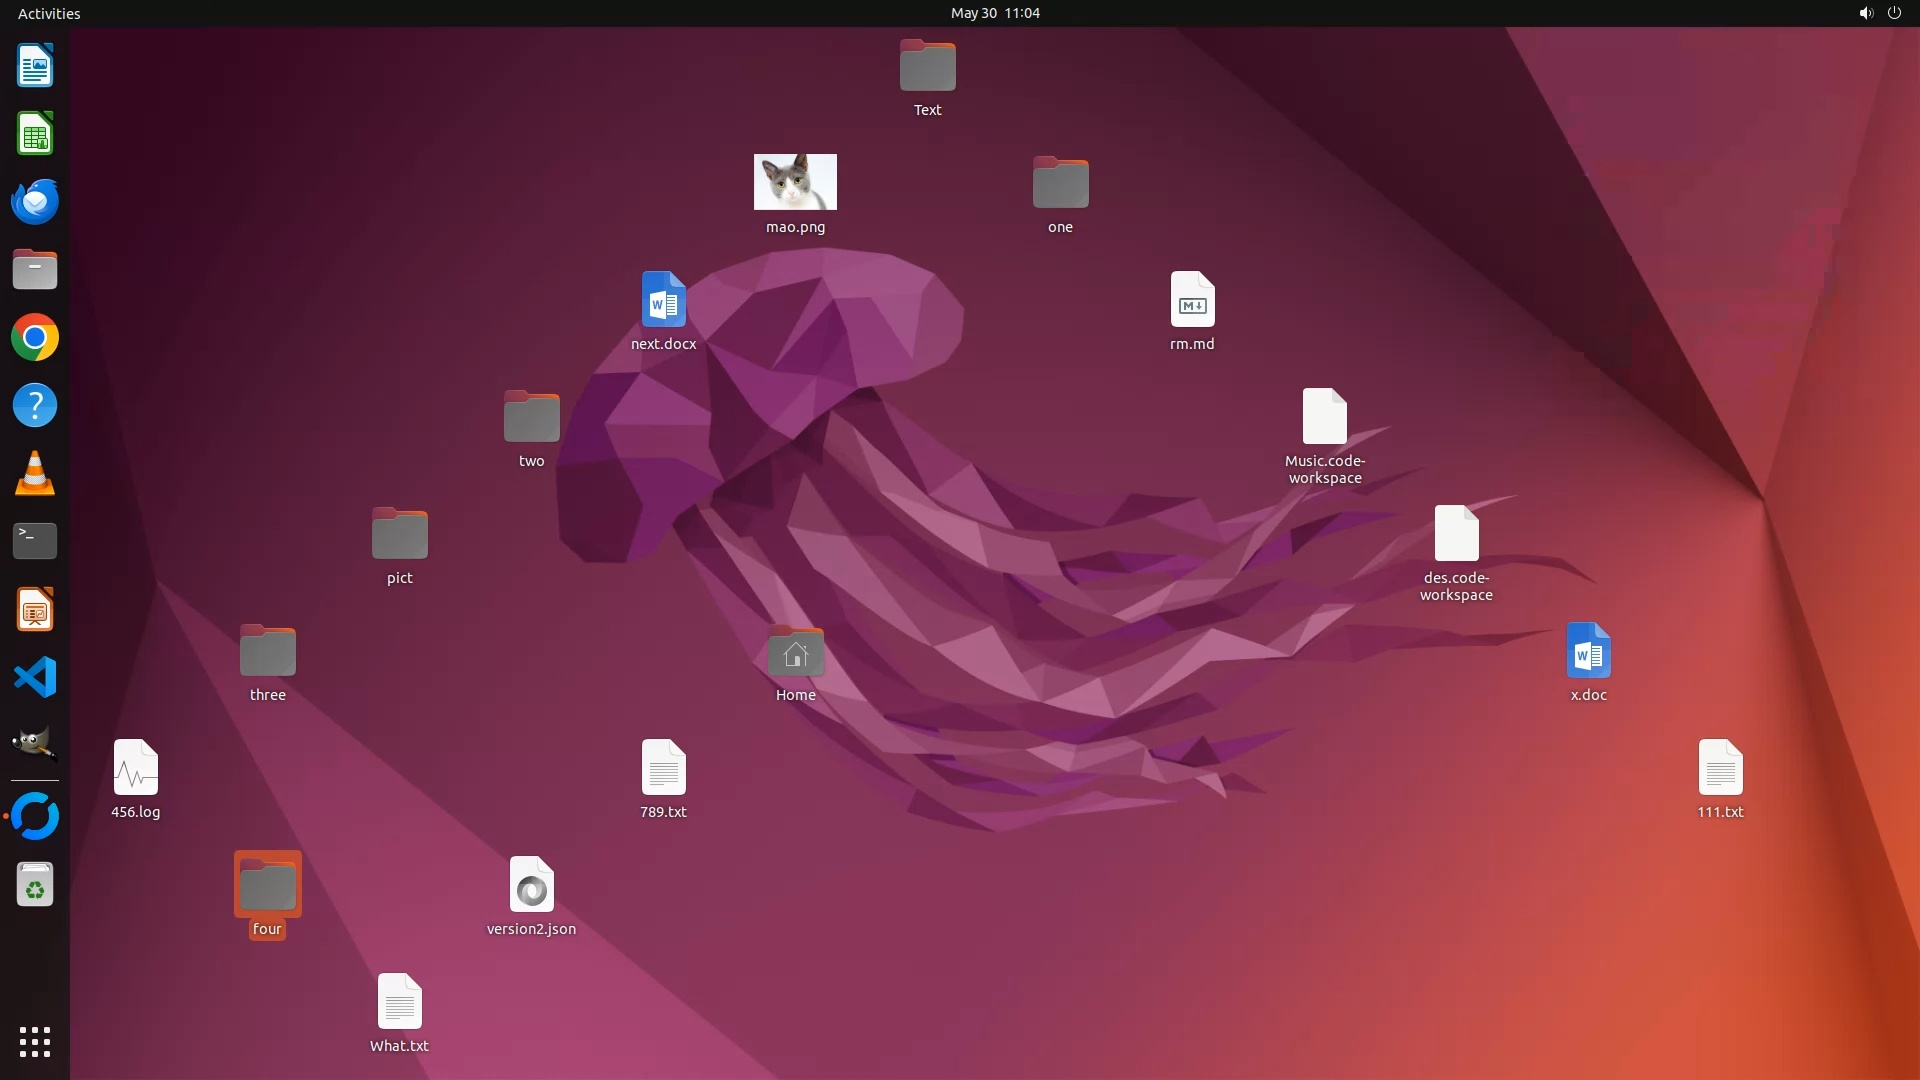Open LibreOffice Impress from the dock
The height and width of the screenshot is (1080, 1920).
(x=35, y=609)
